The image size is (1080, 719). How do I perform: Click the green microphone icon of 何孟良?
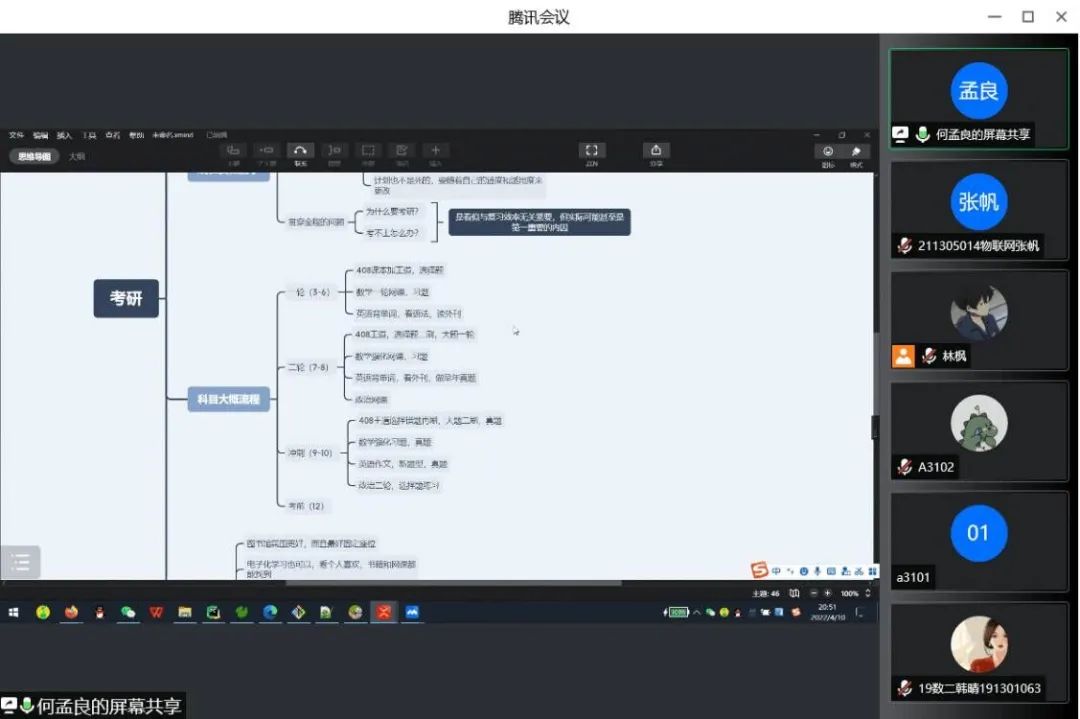click(x=922, y=134)
